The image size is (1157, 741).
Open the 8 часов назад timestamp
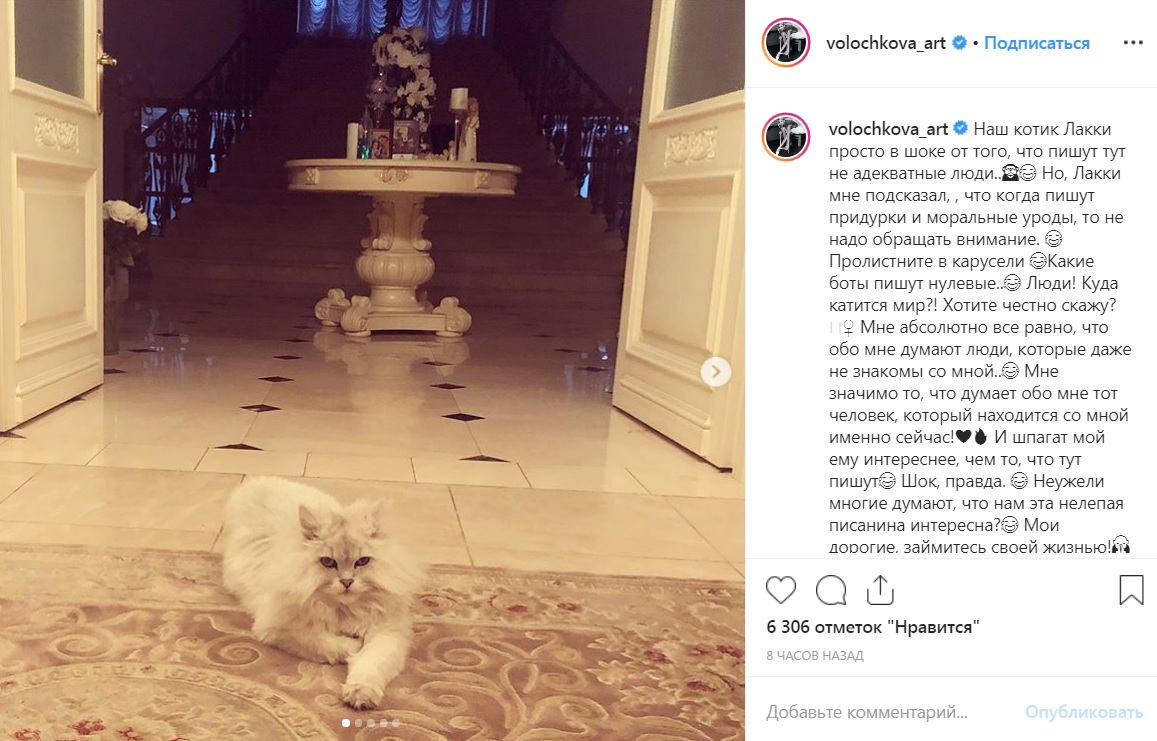pyautogui.click(x=815, y=655)
